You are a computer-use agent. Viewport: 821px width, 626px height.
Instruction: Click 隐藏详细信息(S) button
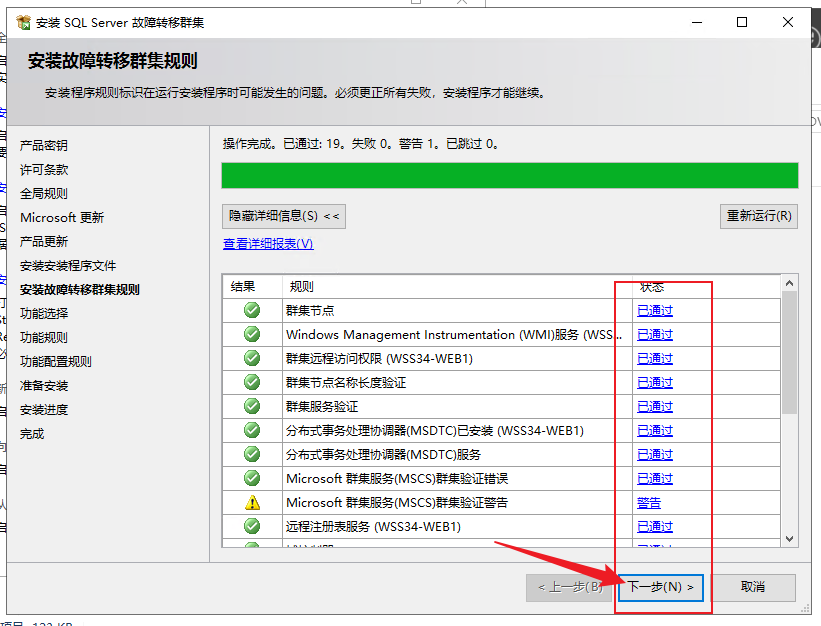284,216
